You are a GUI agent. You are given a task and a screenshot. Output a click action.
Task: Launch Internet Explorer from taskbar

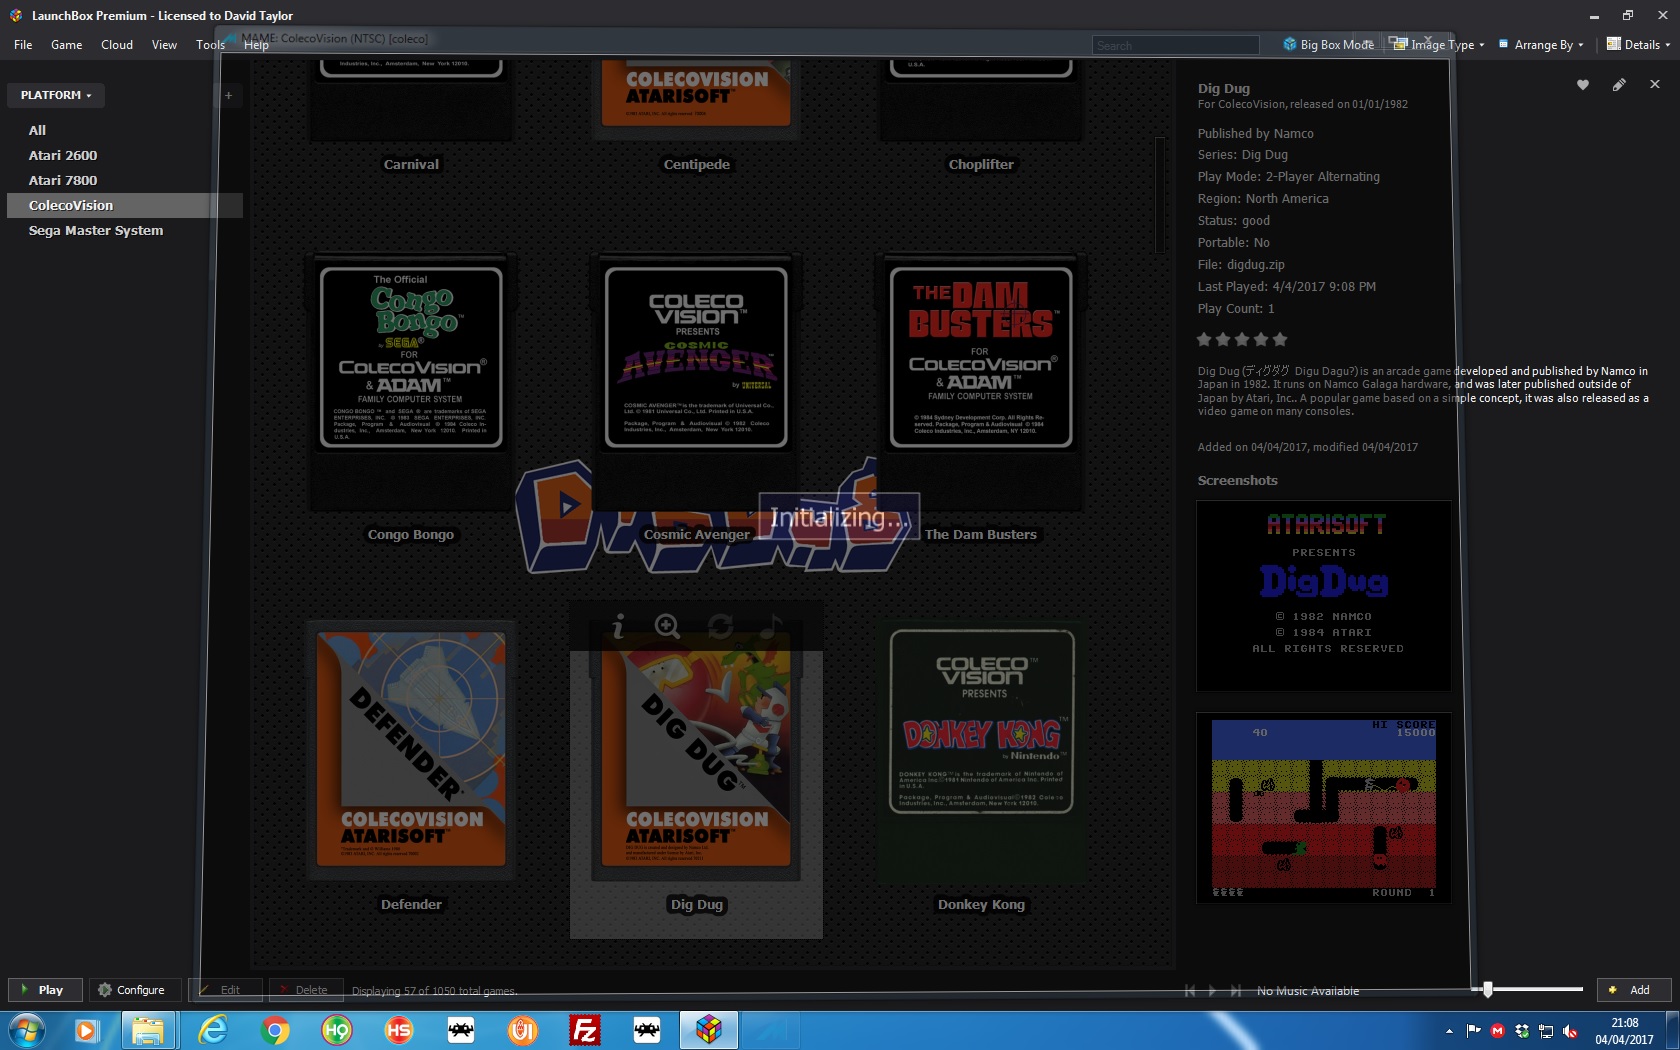213,1030
